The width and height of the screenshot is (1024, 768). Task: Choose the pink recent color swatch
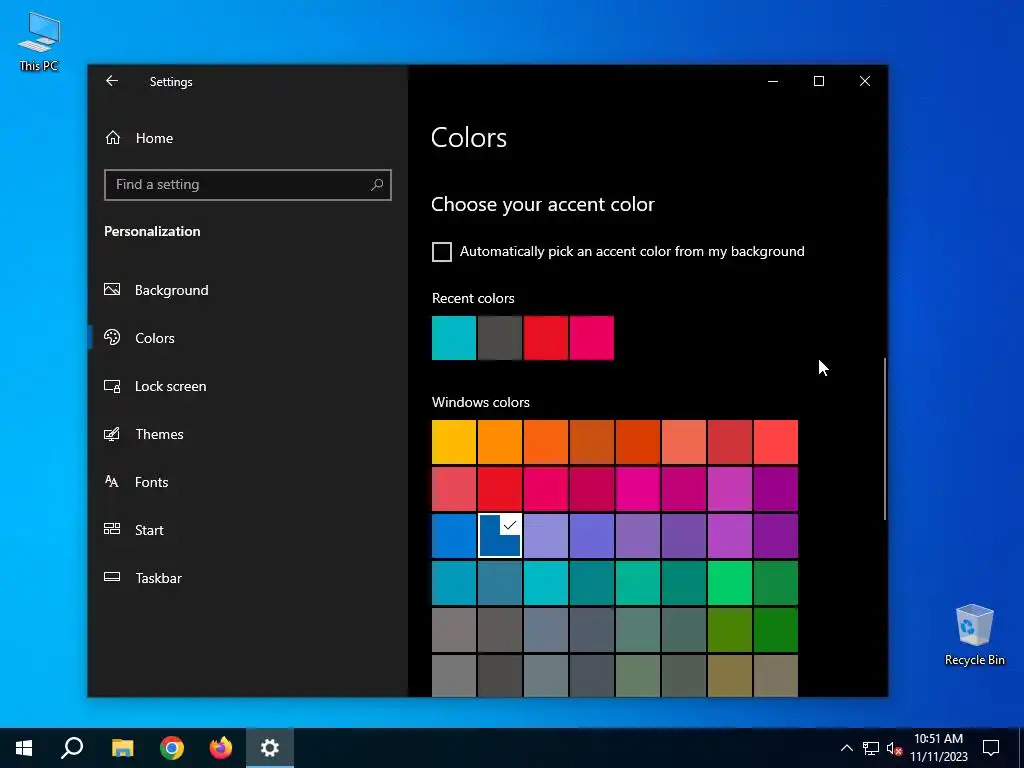coord(592,338)
